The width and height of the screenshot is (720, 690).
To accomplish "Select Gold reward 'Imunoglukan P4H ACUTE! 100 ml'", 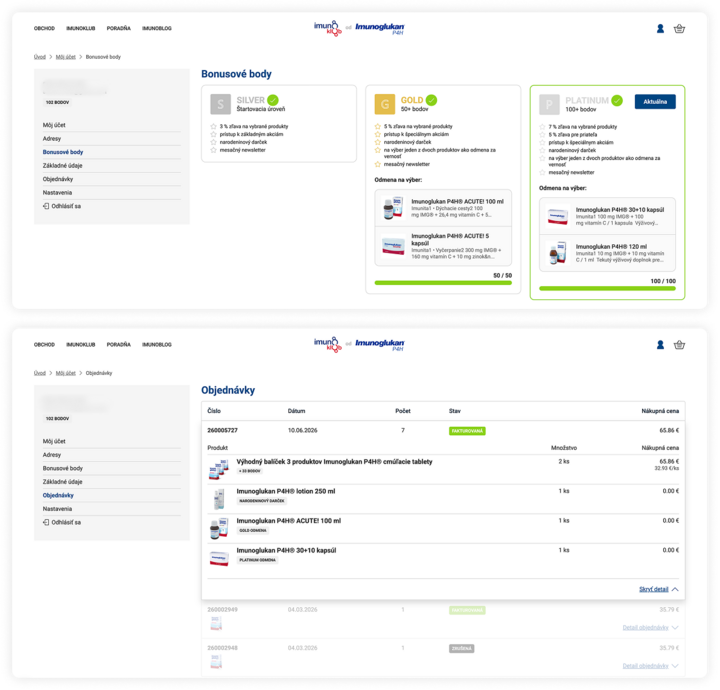I will click(443, 208).
